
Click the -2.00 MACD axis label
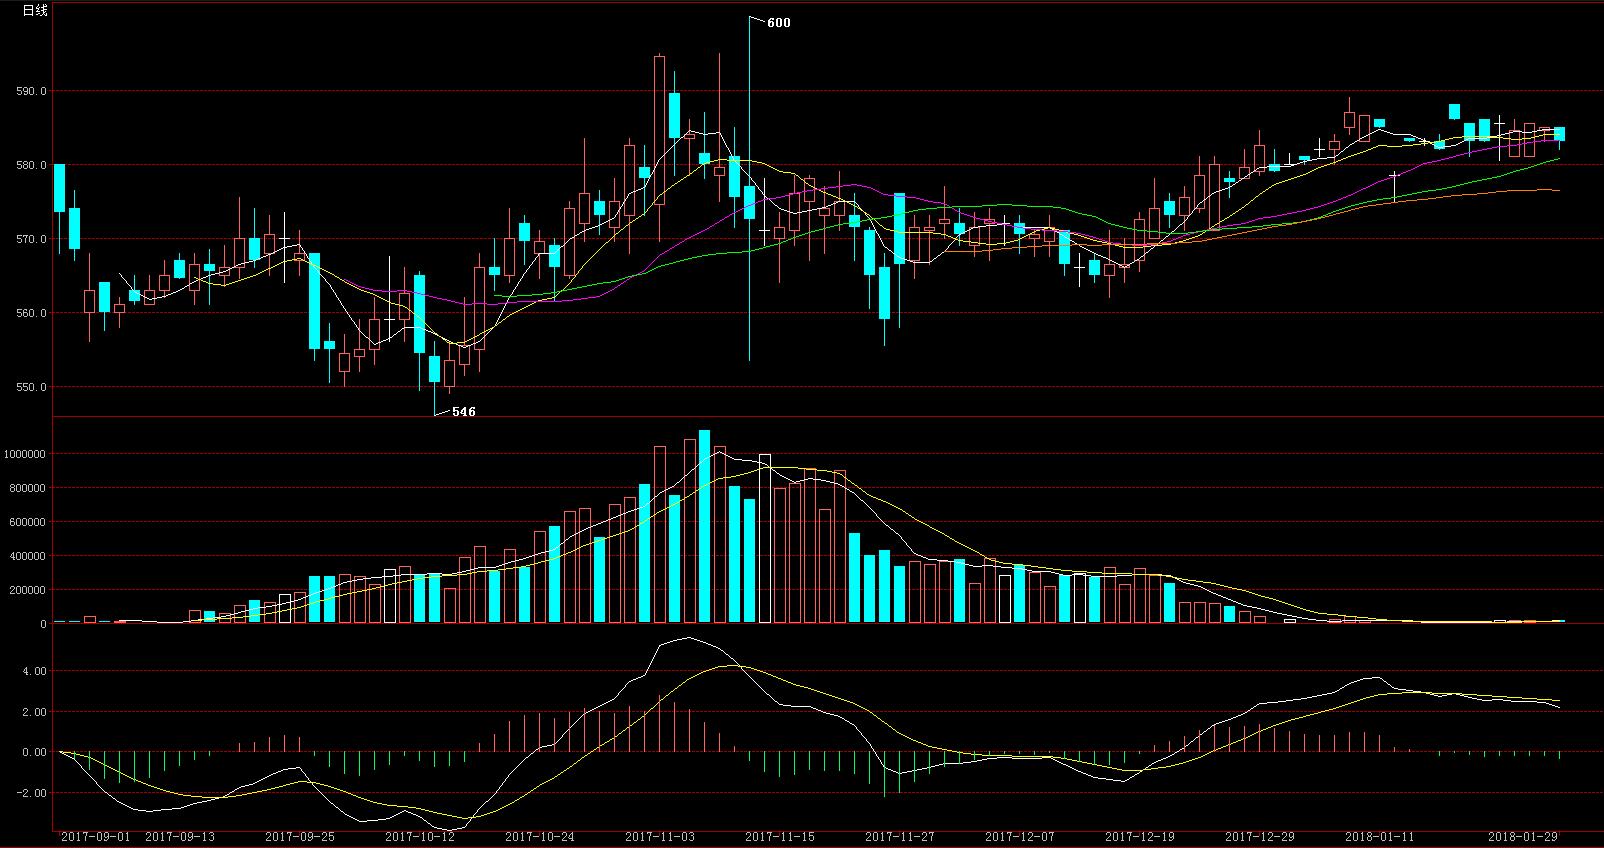(x=31, y=793)
